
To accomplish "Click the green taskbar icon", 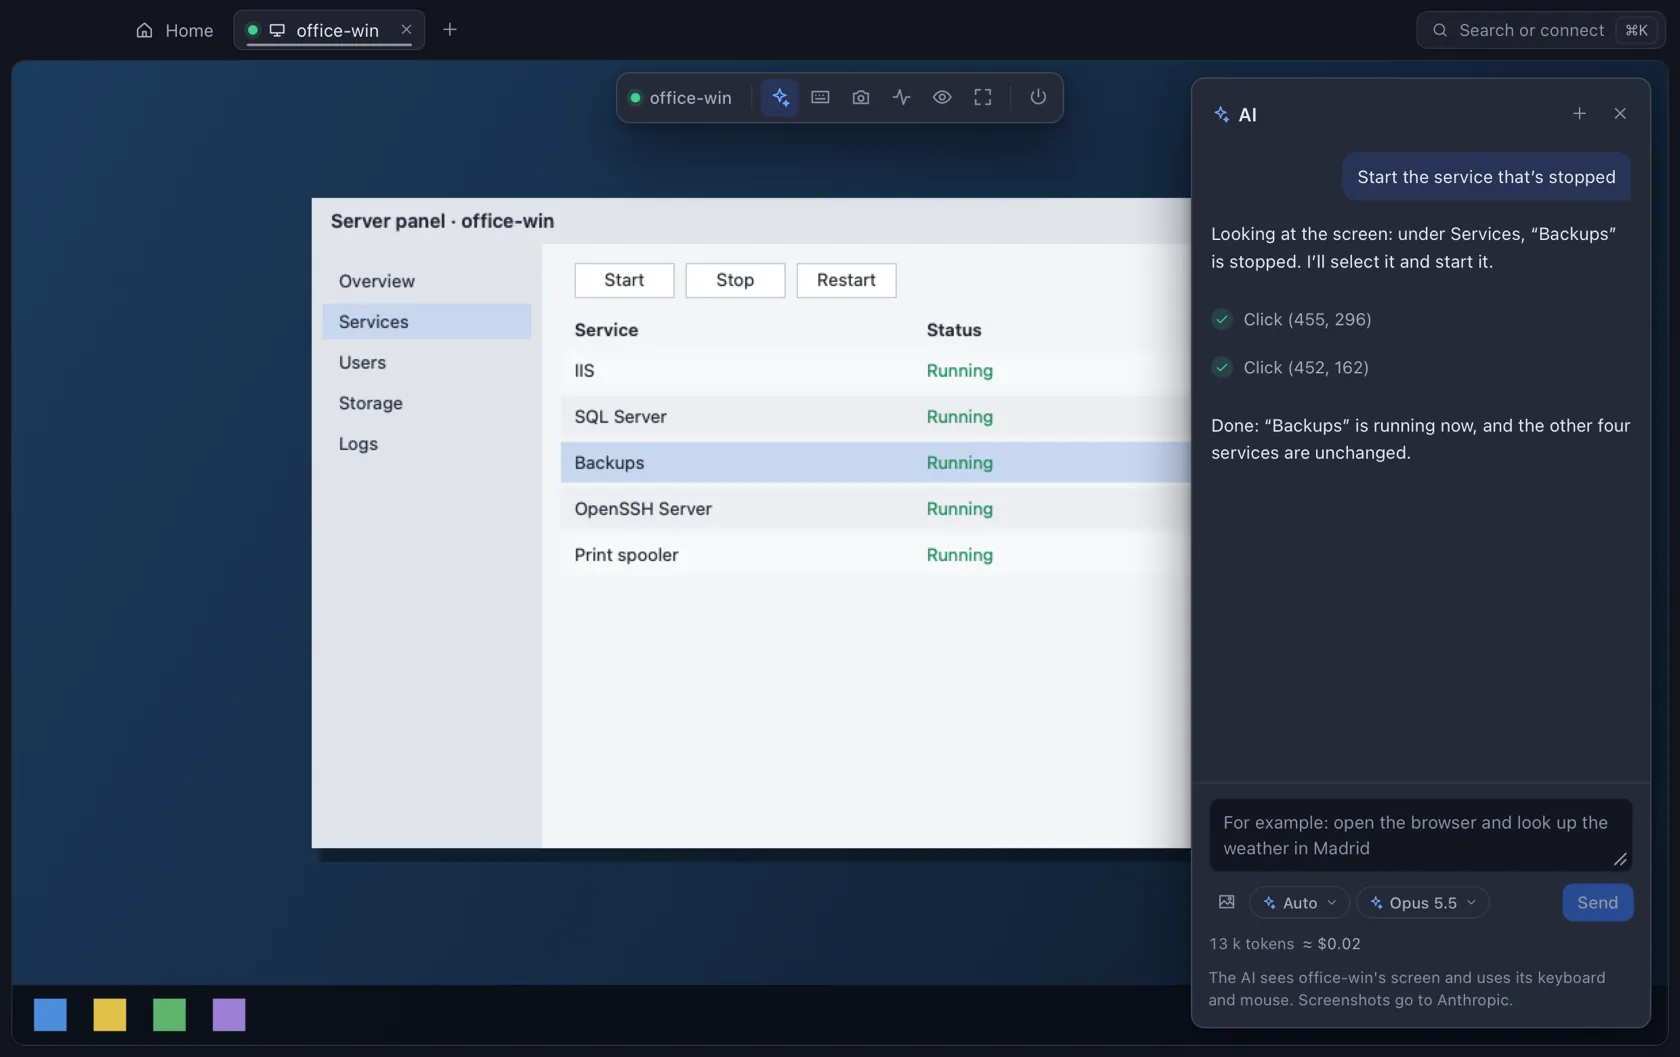I will 169,1015.
